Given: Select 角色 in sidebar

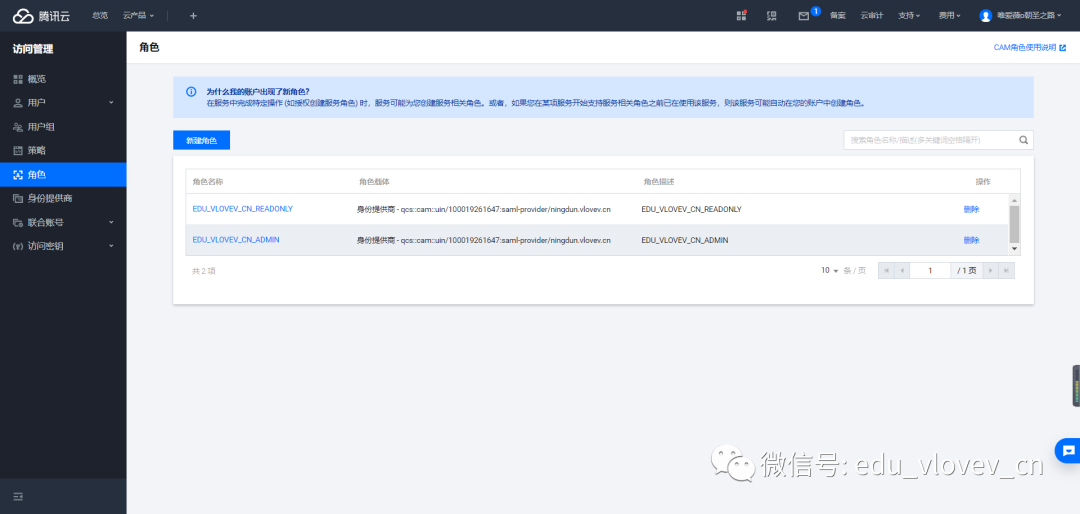Looking at the screenshot, I should click(63, 174).
